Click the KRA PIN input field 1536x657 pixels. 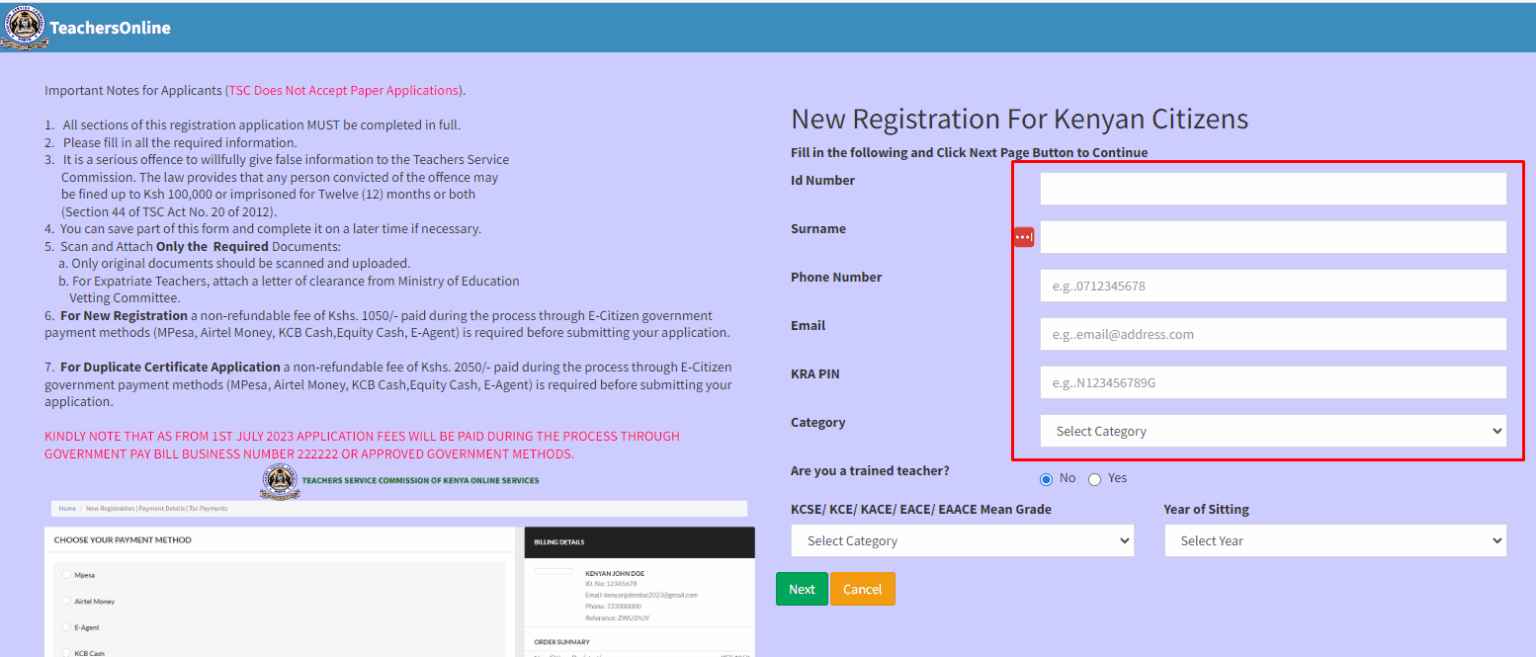[1272, 382]
